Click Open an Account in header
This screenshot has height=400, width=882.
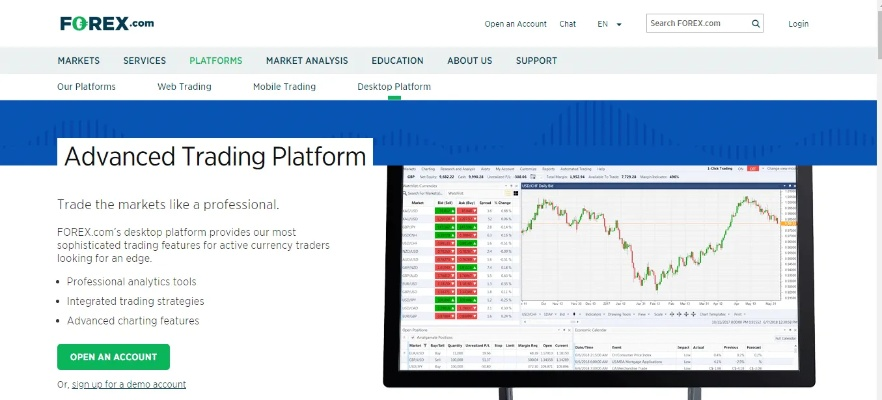[515, 24]
